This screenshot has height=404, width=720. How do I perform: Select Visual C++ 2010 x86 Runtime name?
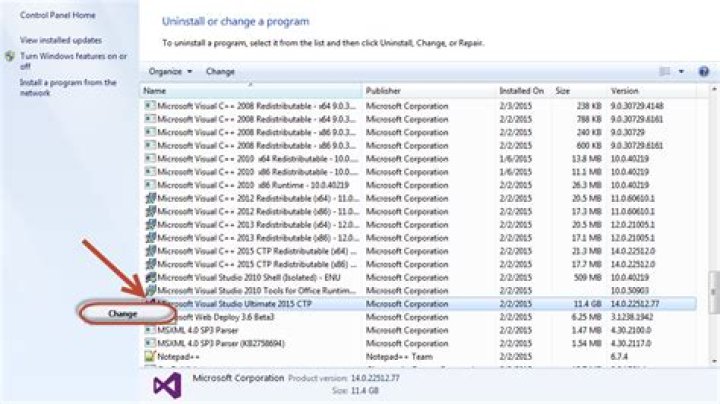tap(253, 185)
